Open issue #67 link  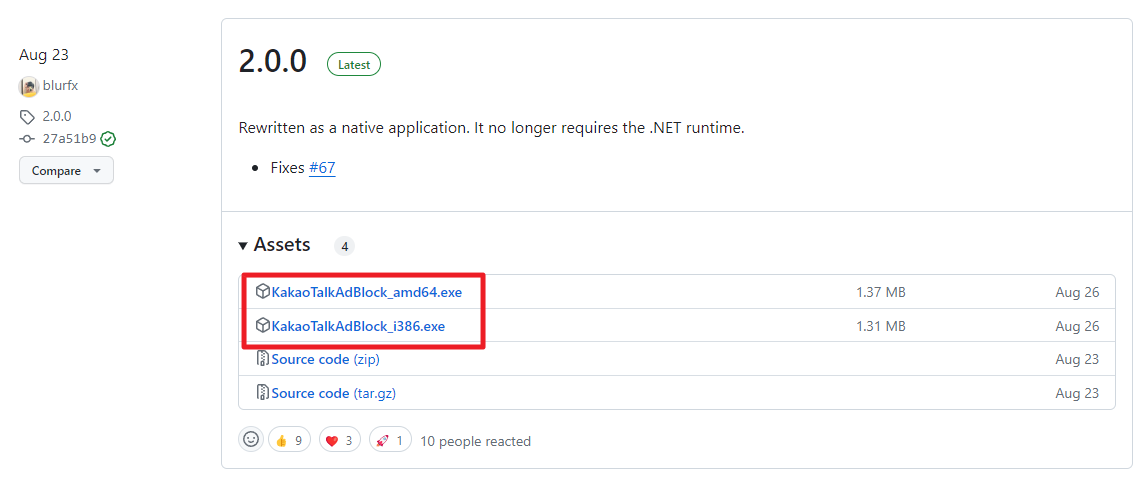pos(322,168)
